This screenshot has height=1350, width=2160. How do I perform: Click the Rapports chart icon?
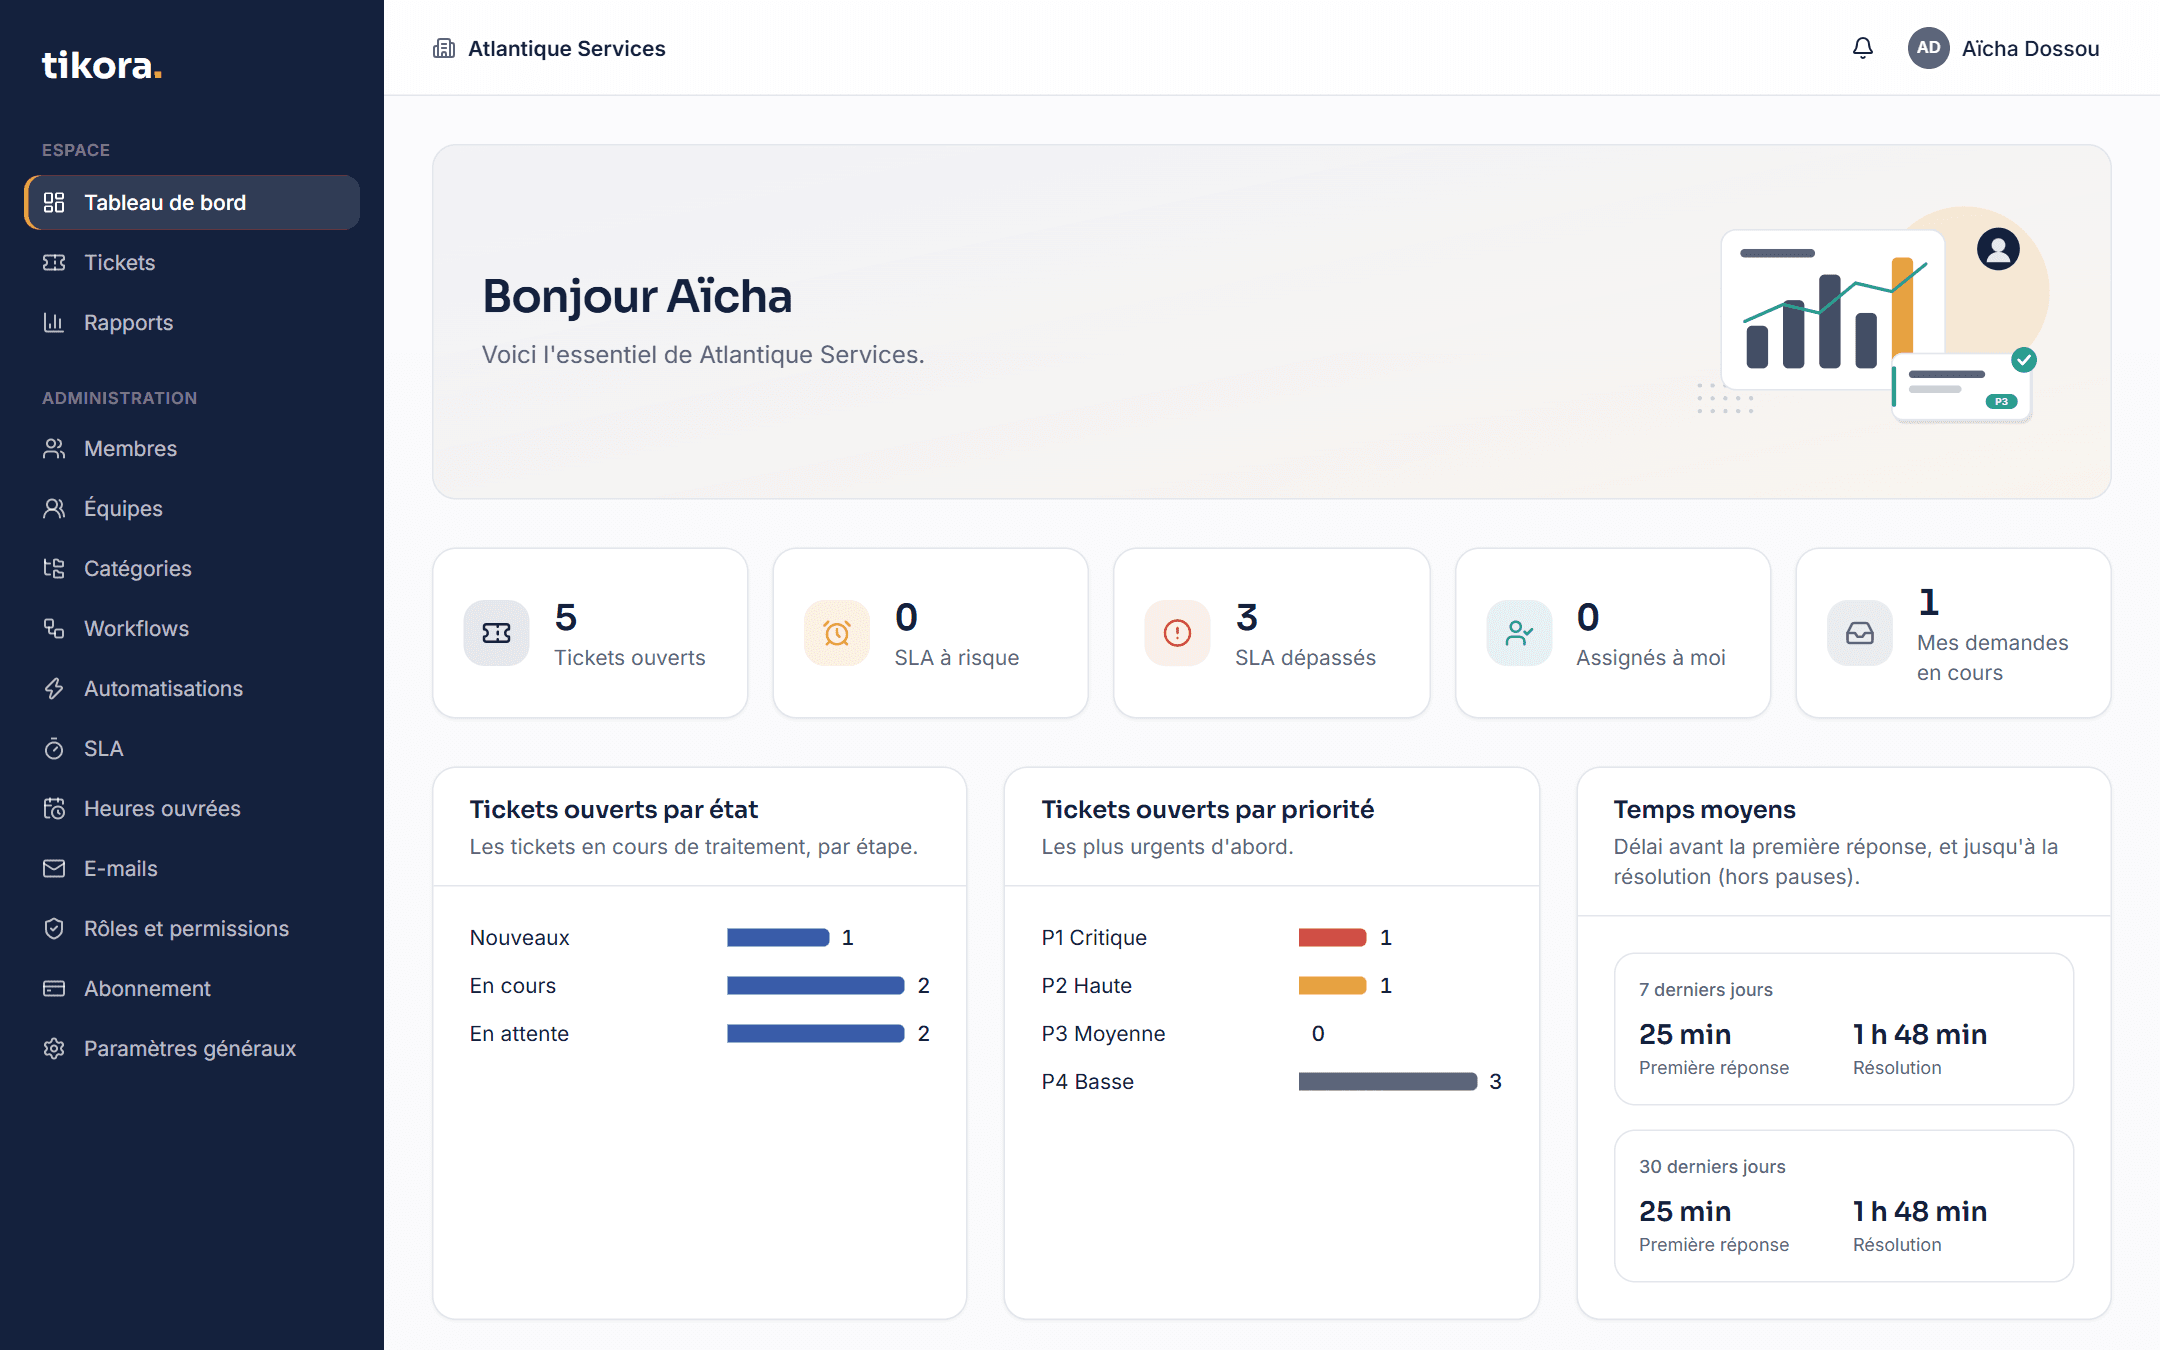point(54,323)
